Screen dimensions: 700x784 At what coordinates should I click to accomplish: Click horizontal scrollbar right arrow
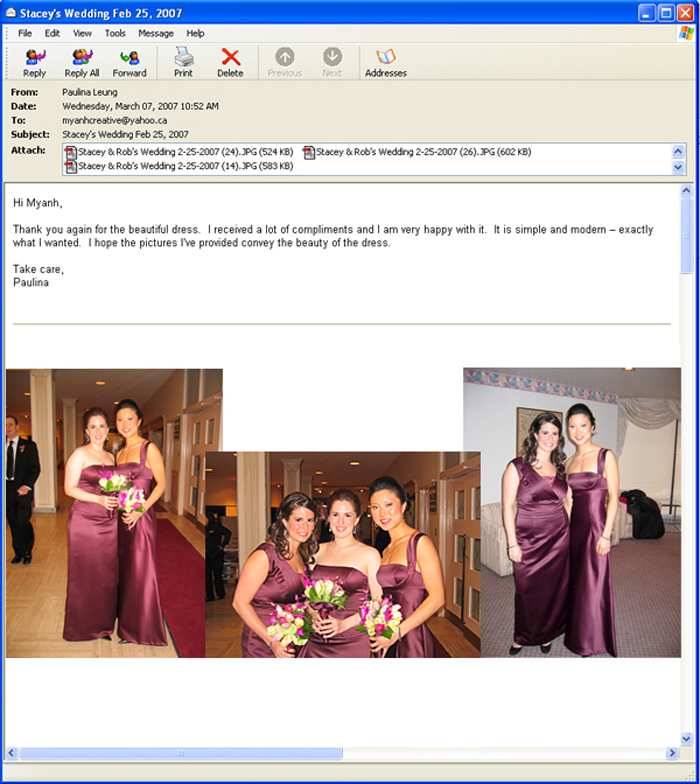tap(672, 752)
